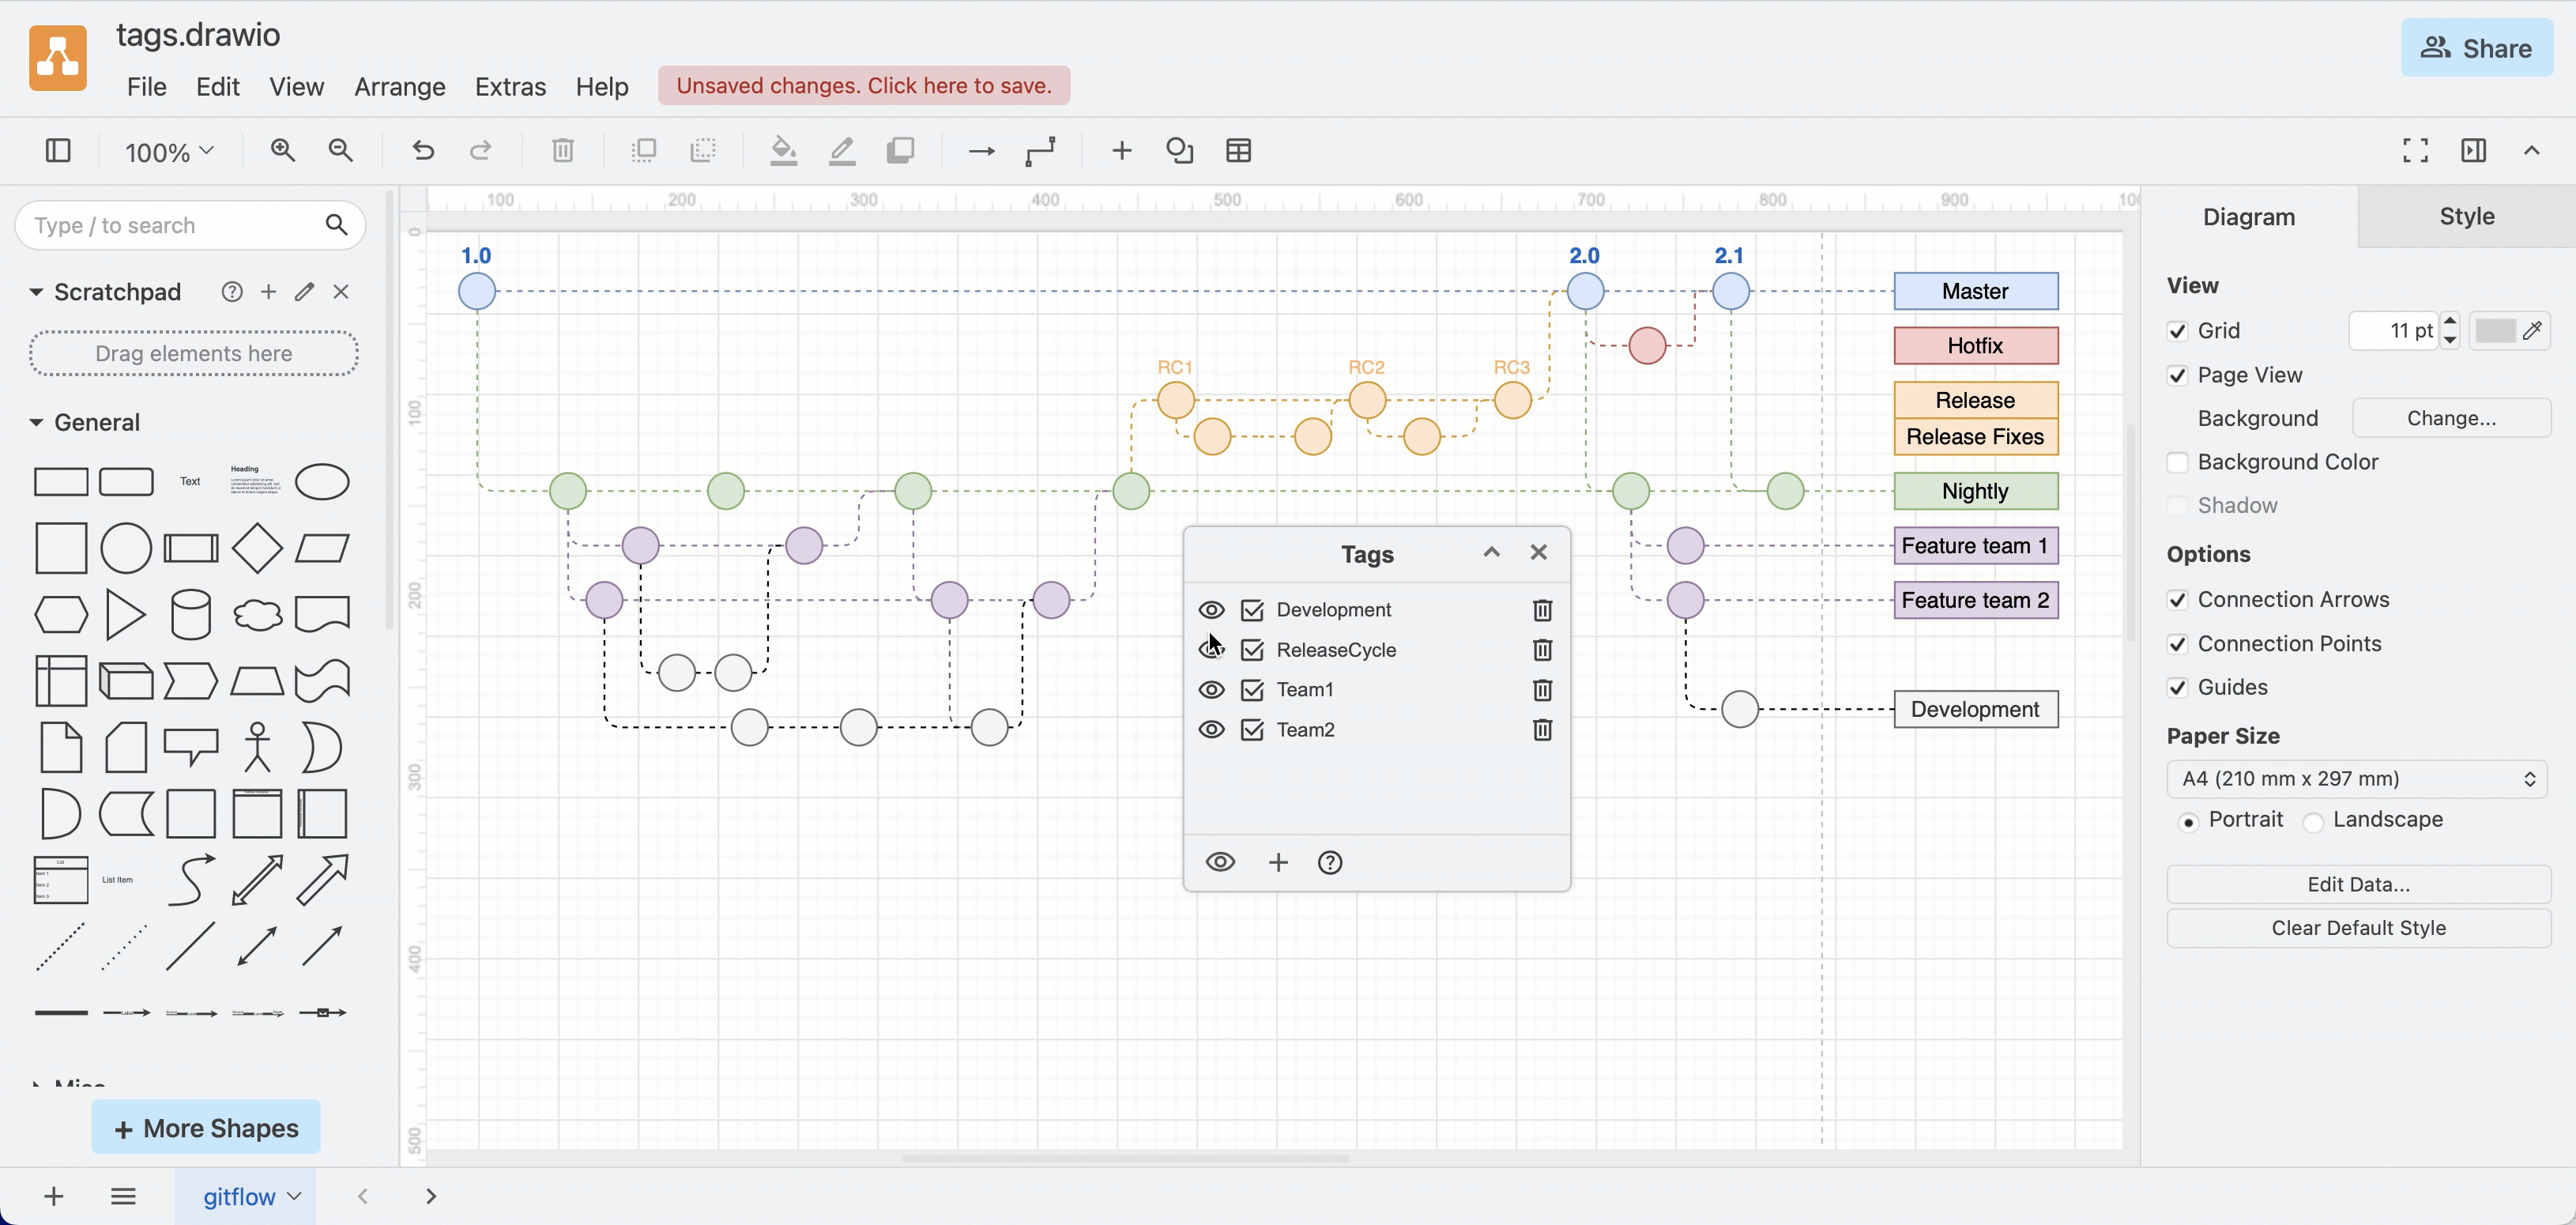Image resolution: width=2576 pixels, height=1225 pixels.
Task: Hide the Development tag with eye icon
Action: click(x=1211, y=610)
